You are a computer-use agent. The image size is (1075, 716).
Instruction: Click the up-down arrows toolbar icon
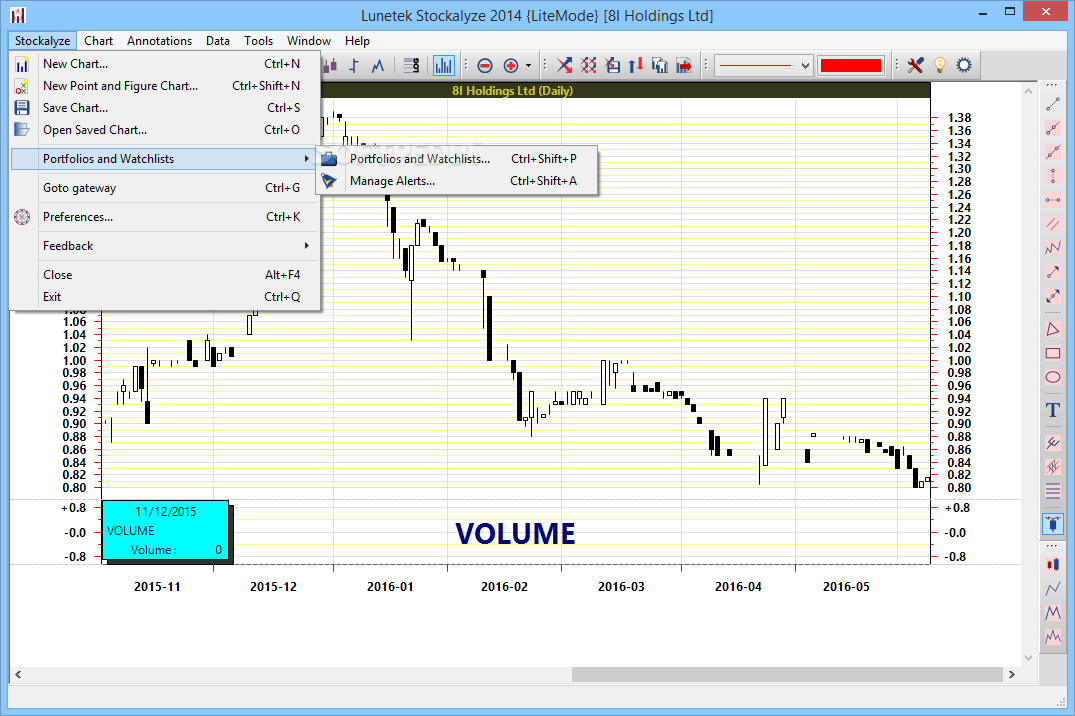636,66
